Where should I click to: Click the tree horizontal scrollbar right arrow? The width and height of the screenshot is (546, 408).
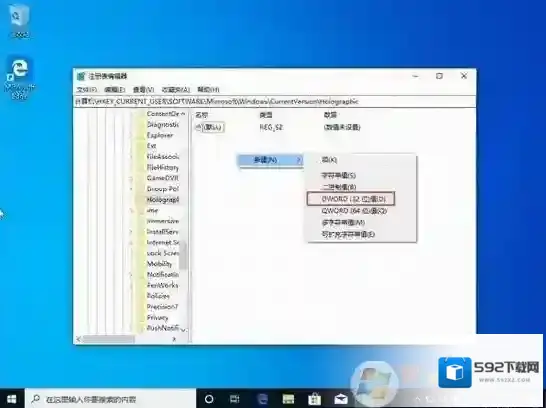[174, 339]
